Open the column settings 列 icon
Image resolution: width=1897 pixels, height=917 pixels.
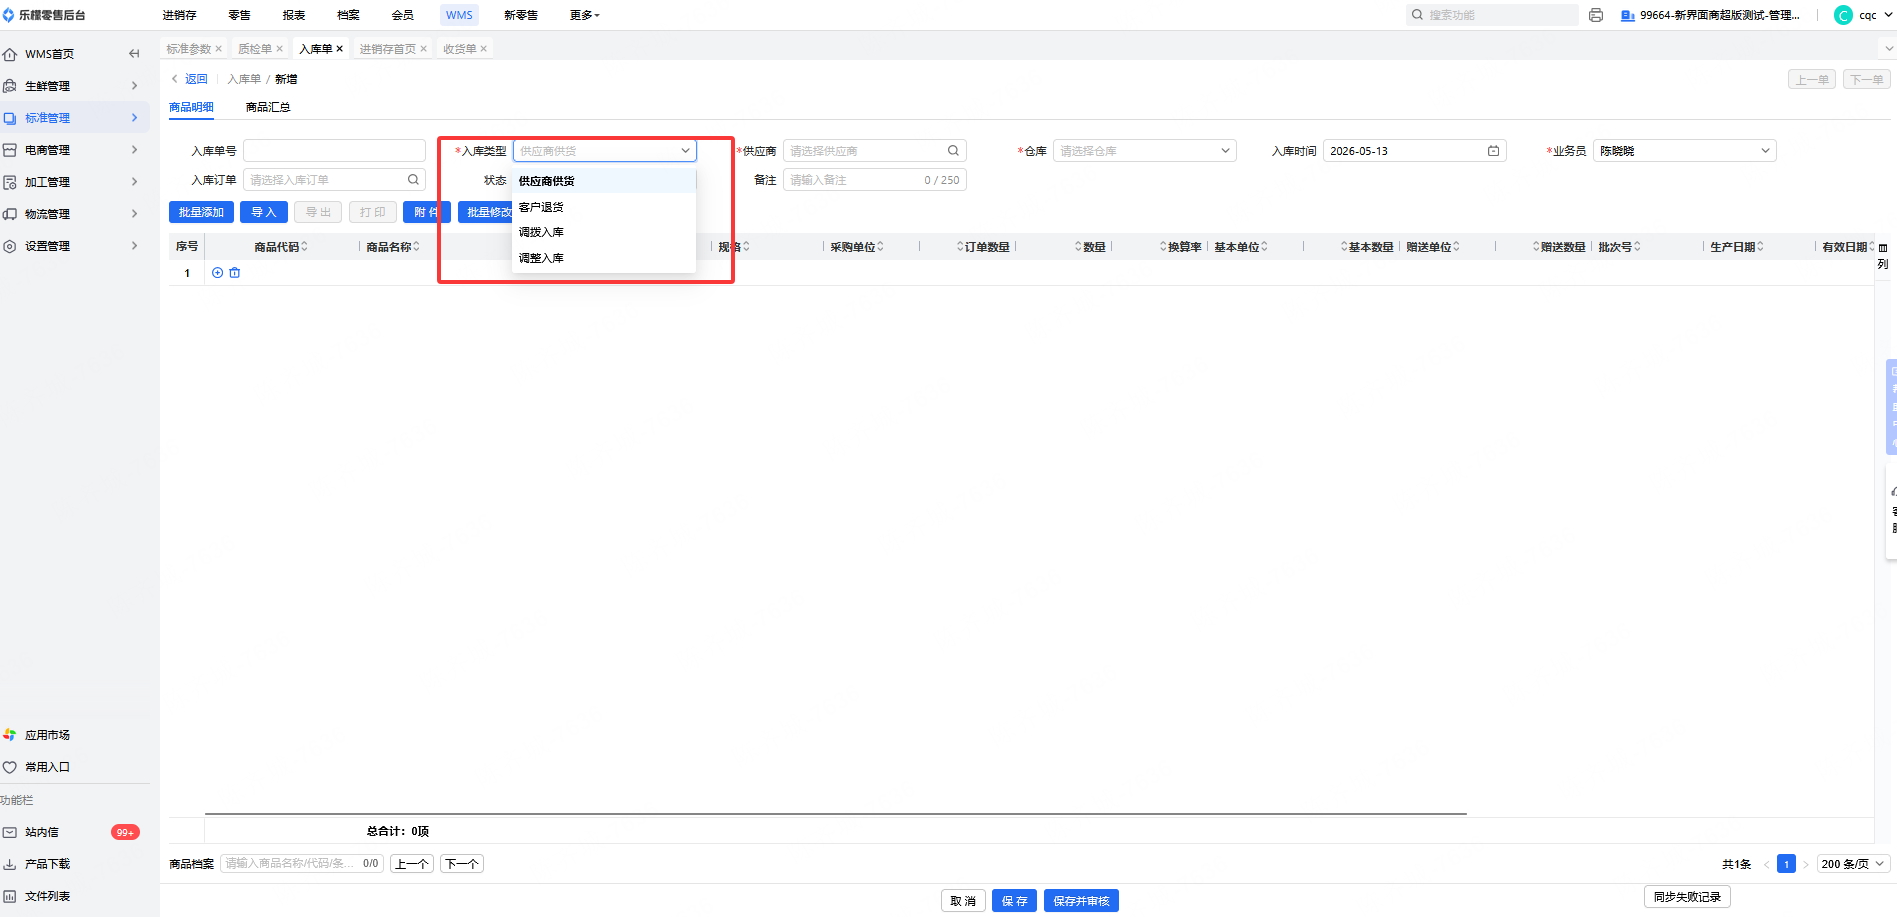[x=1883, y=255]
